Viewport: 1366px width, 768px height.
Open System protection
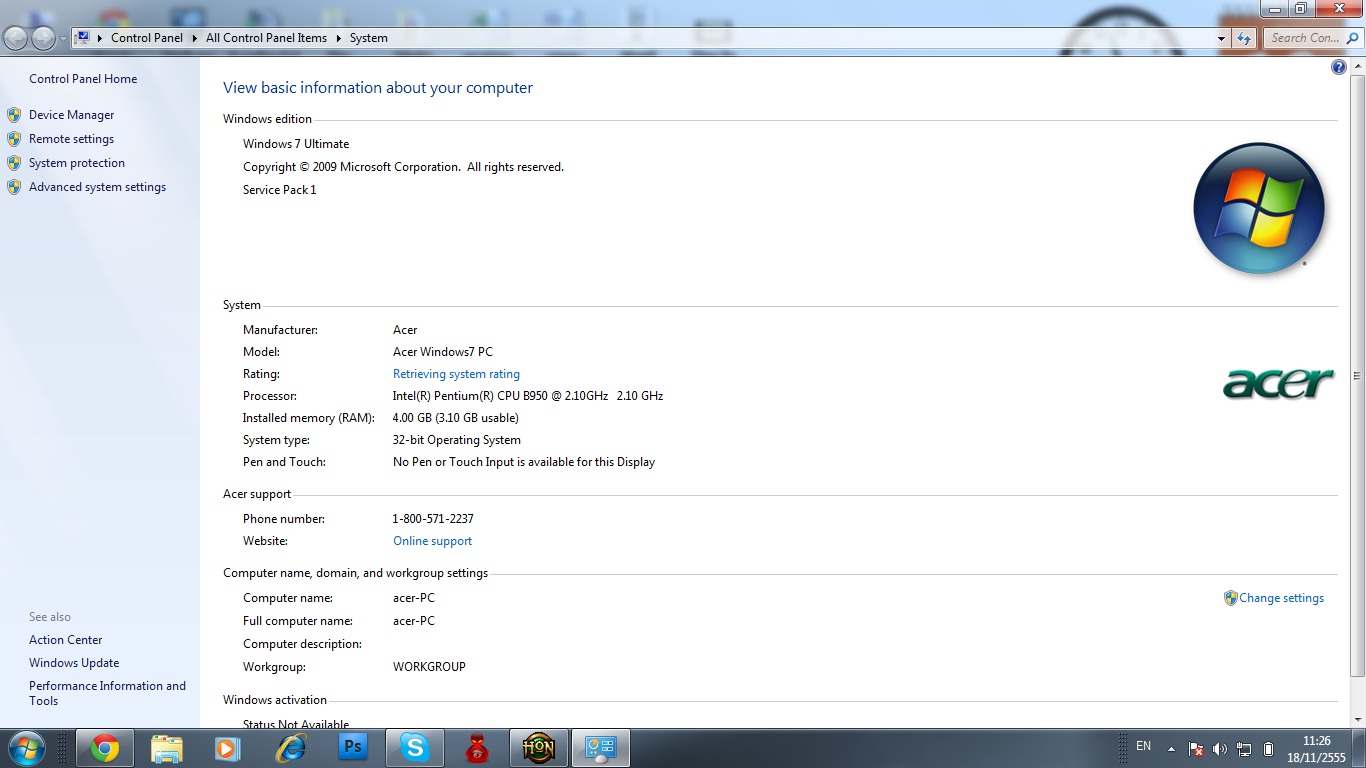tap(77, 163)
